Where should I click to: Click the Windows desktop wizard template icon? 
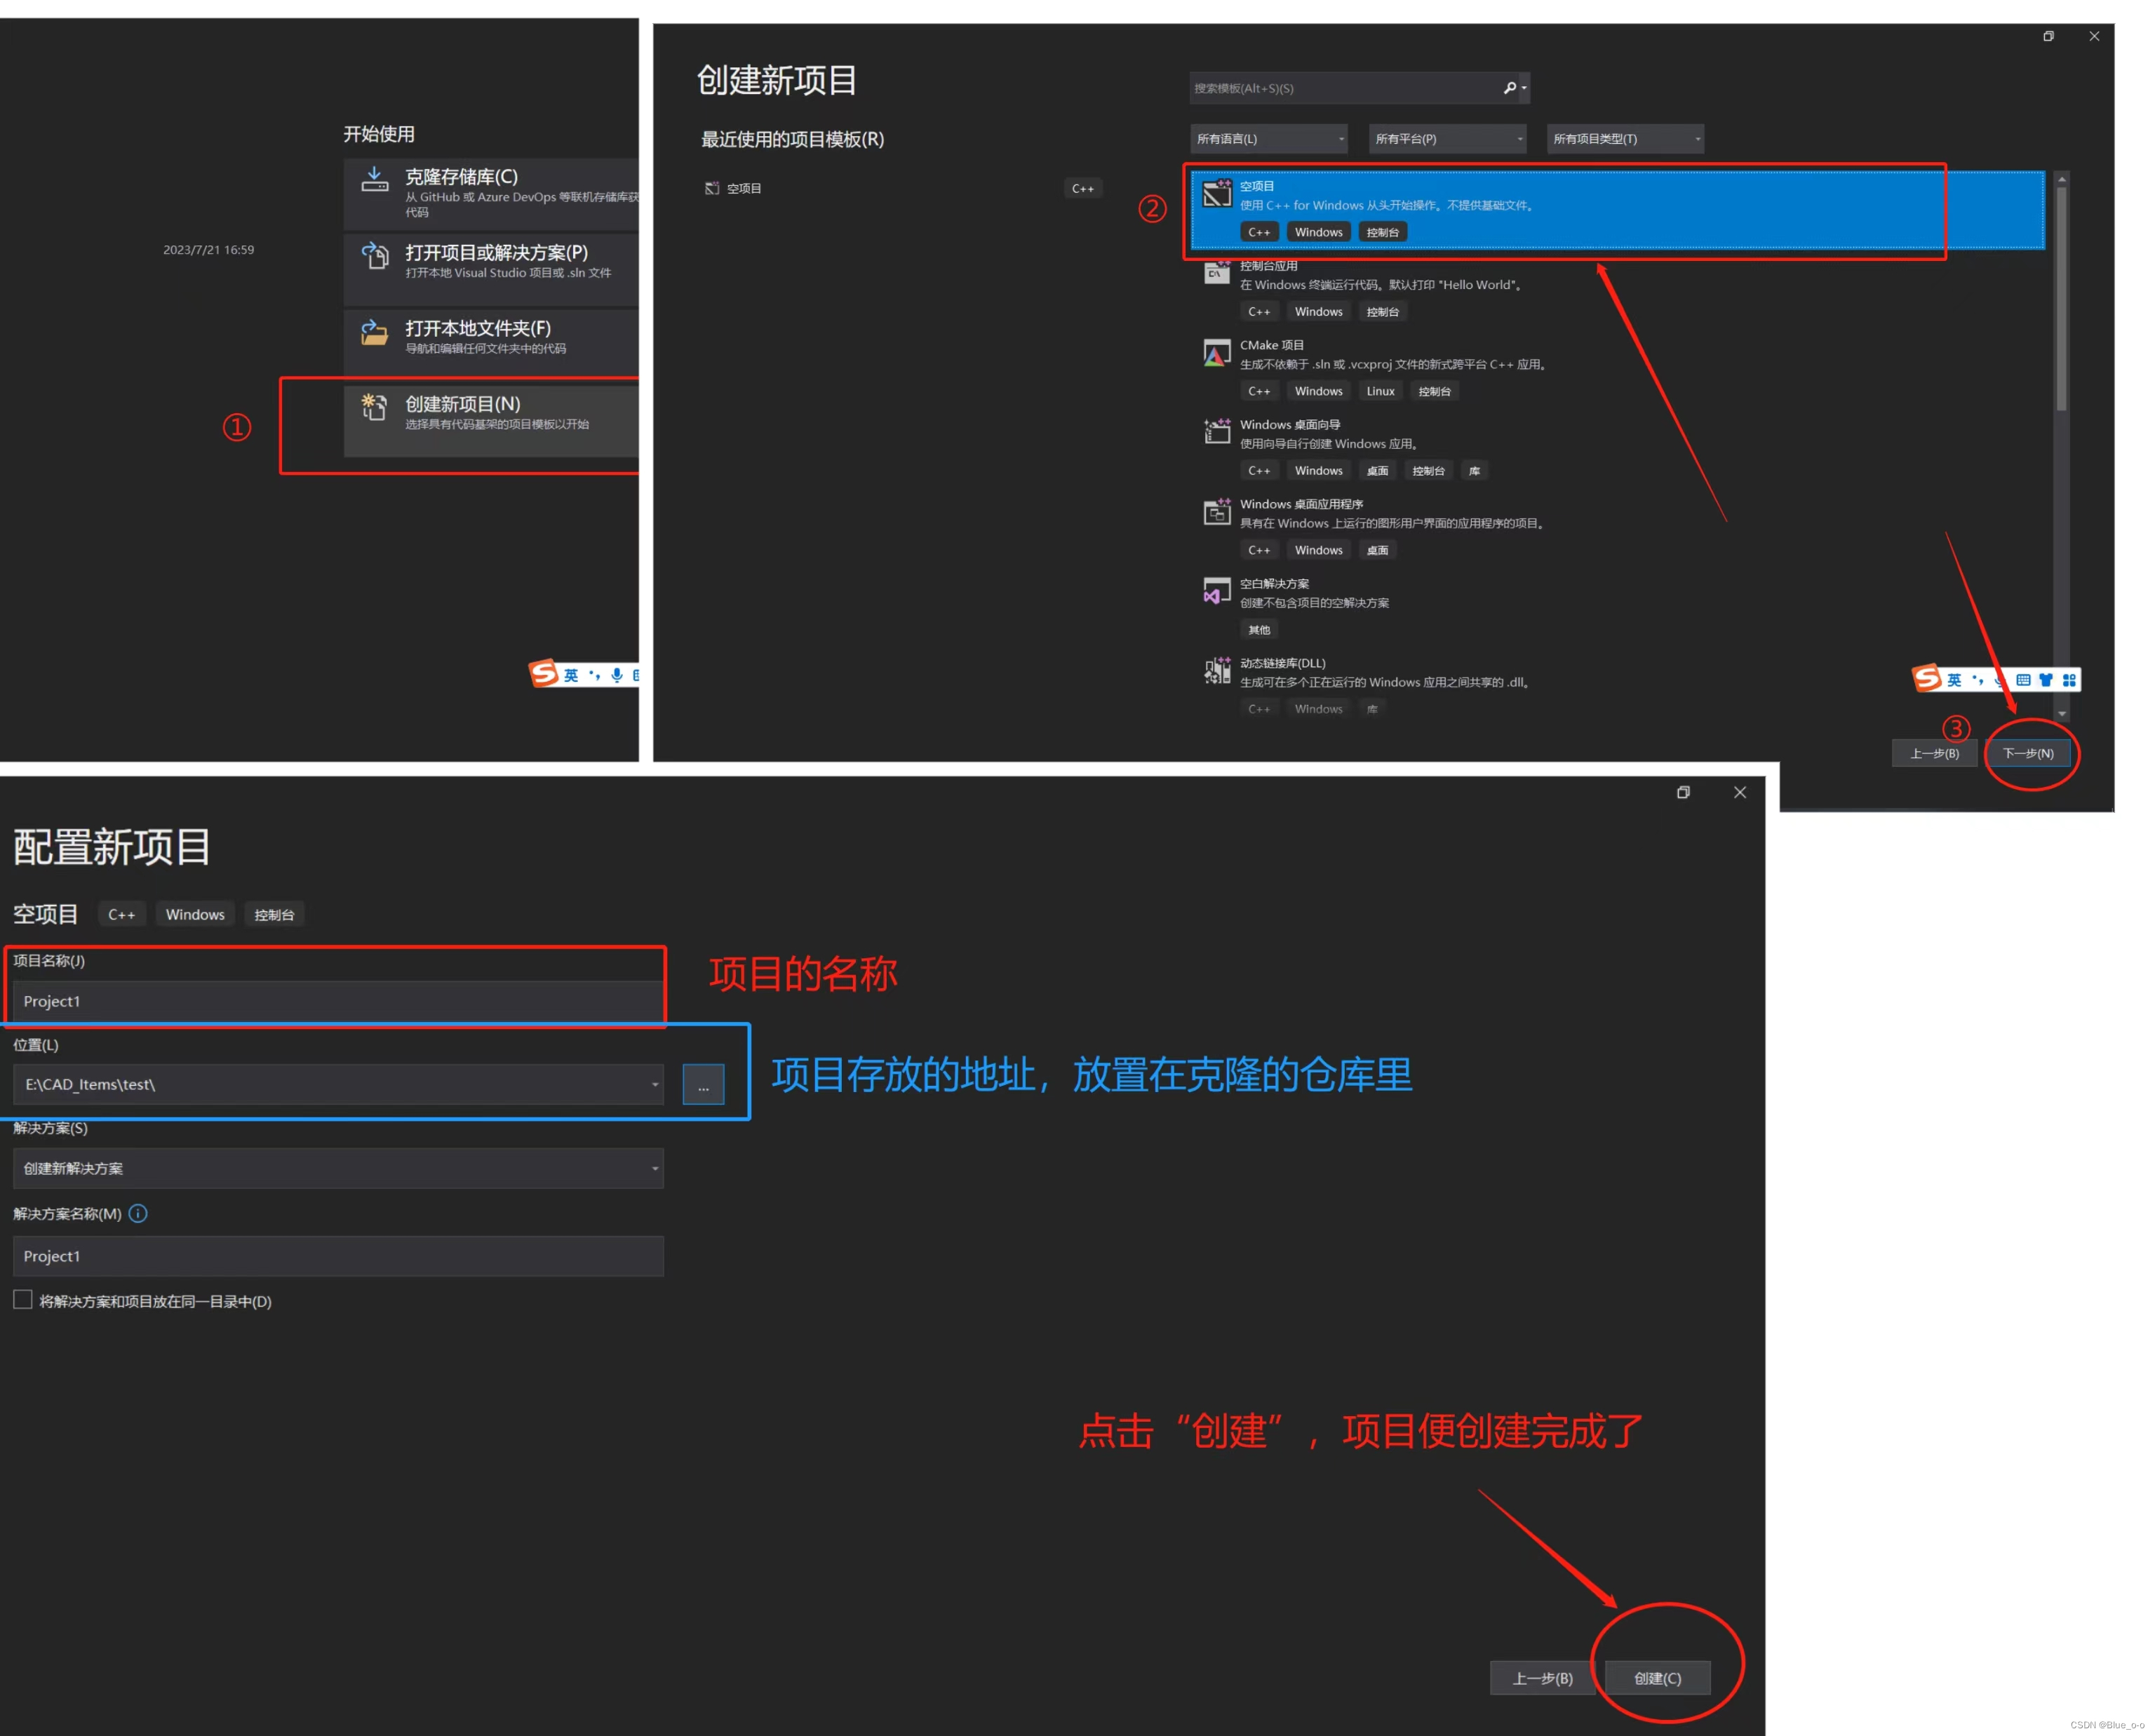pos(1216,431)
